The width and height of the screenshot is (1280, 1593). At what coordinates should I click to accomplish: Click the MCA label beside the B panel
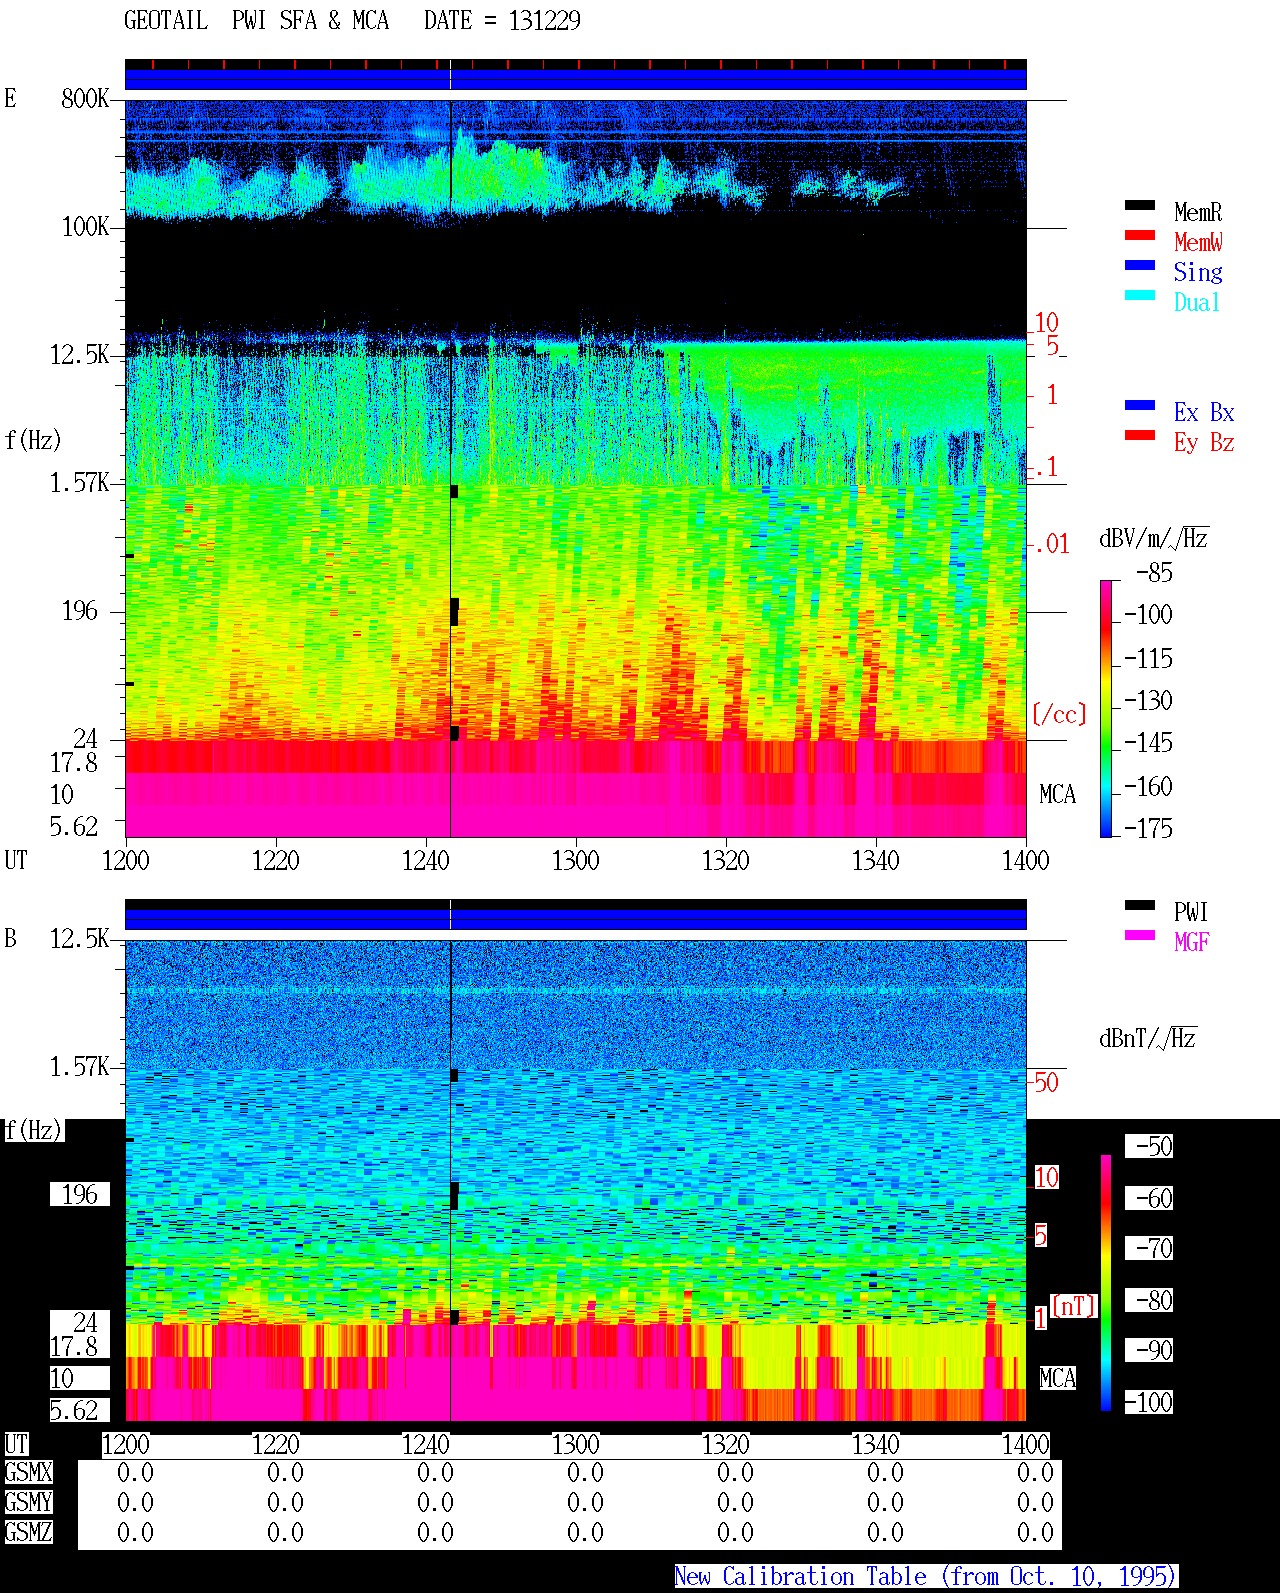[x=1057, y=1379]
